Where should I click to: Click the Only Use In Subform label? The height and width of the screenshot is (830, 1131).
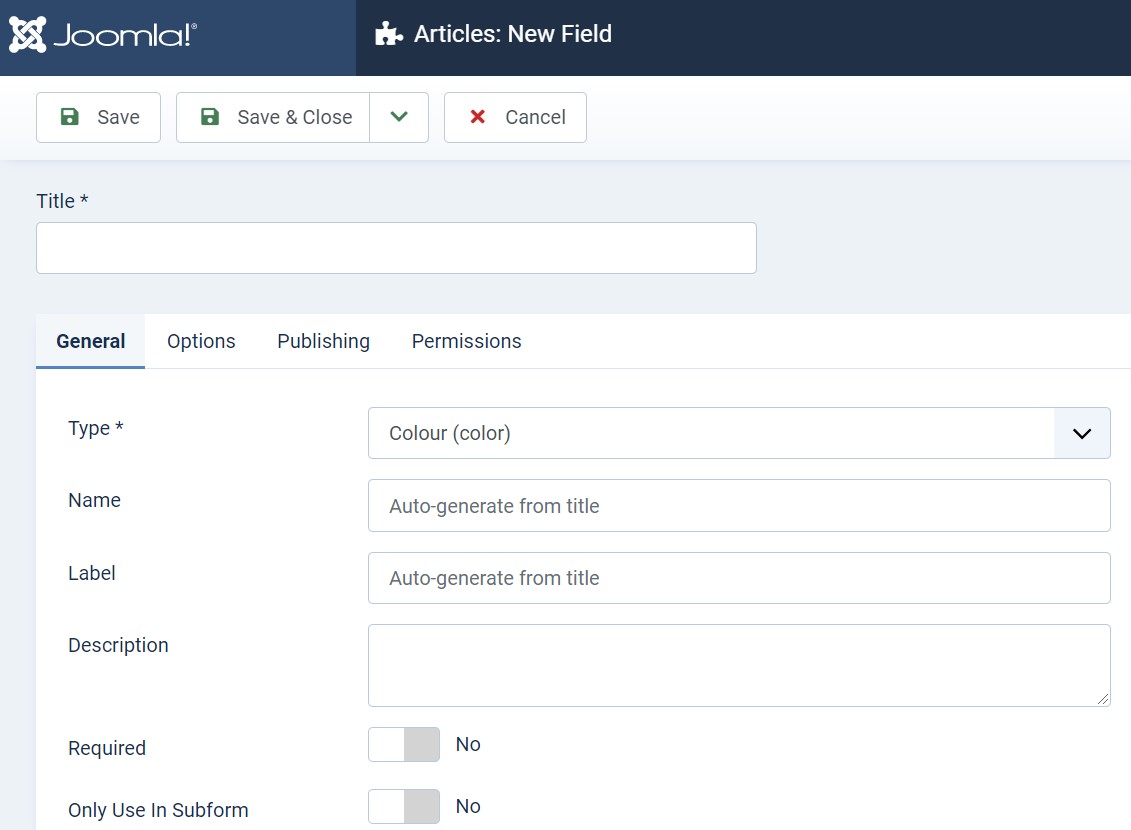[x=158, y=810]
